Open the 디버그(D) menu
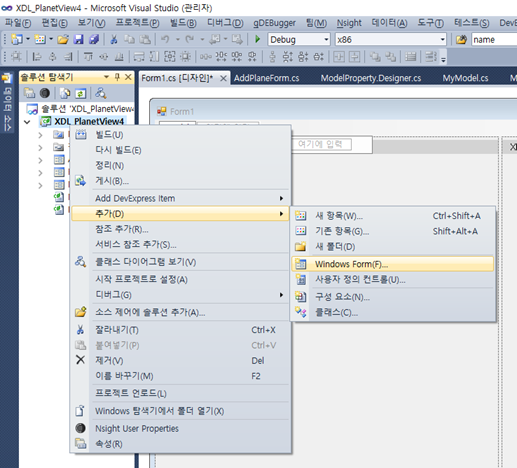This screenshot has width=517, height=468. coord(225,23)
